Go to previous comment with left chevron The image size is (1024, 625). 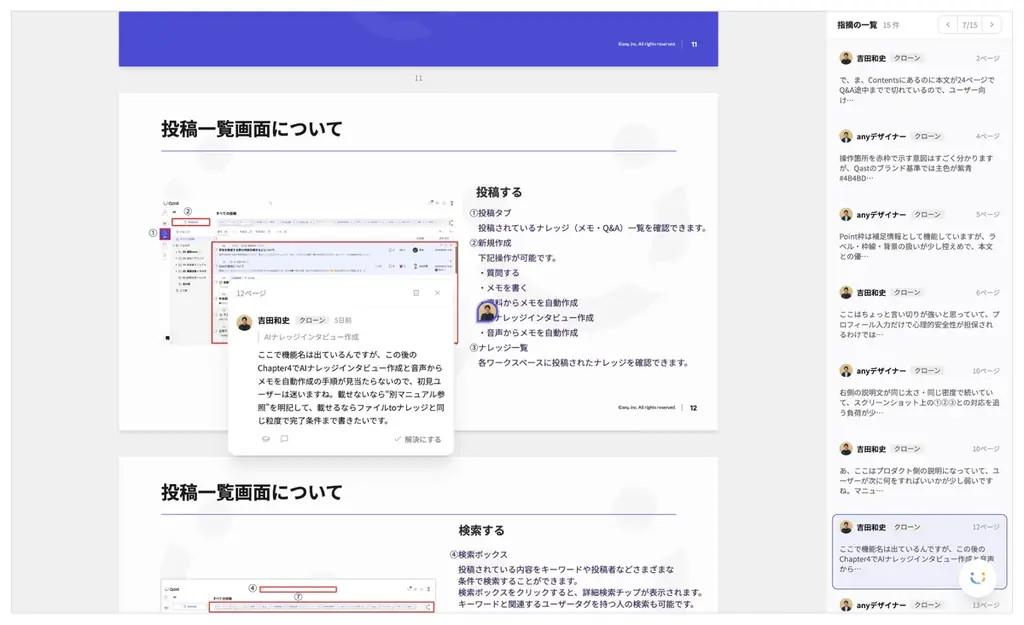[948, 25]
